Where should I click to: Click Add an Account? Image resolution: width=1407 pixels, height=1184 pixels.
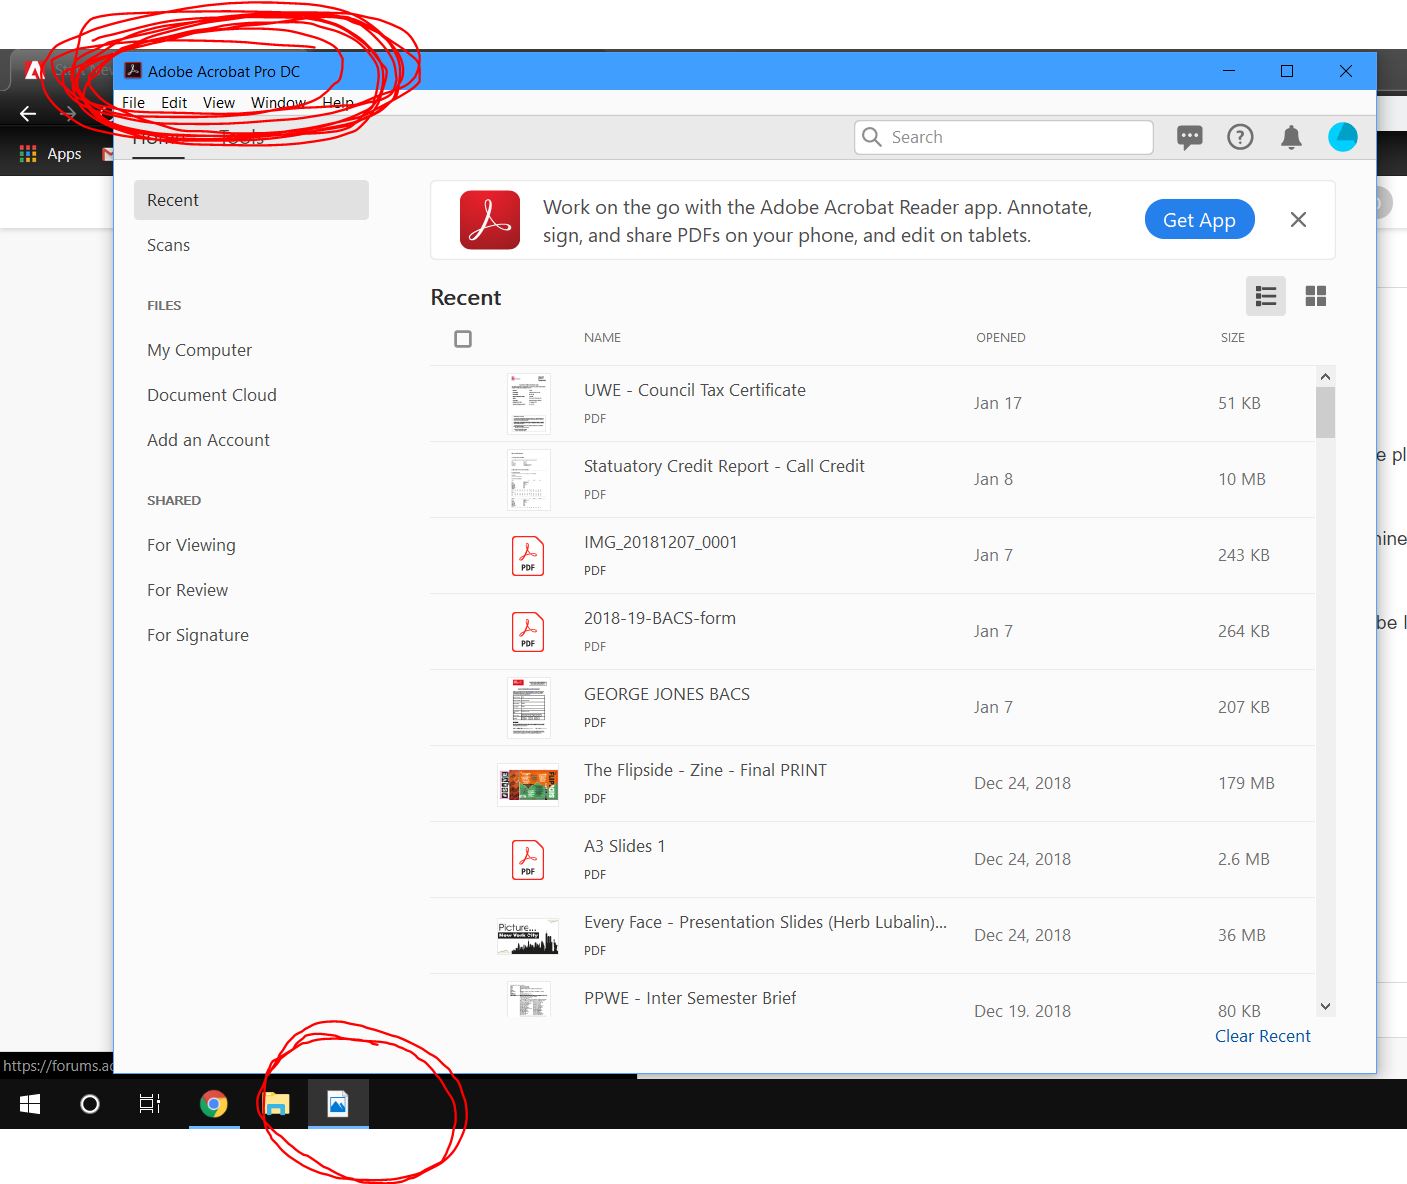pos(208,440)
